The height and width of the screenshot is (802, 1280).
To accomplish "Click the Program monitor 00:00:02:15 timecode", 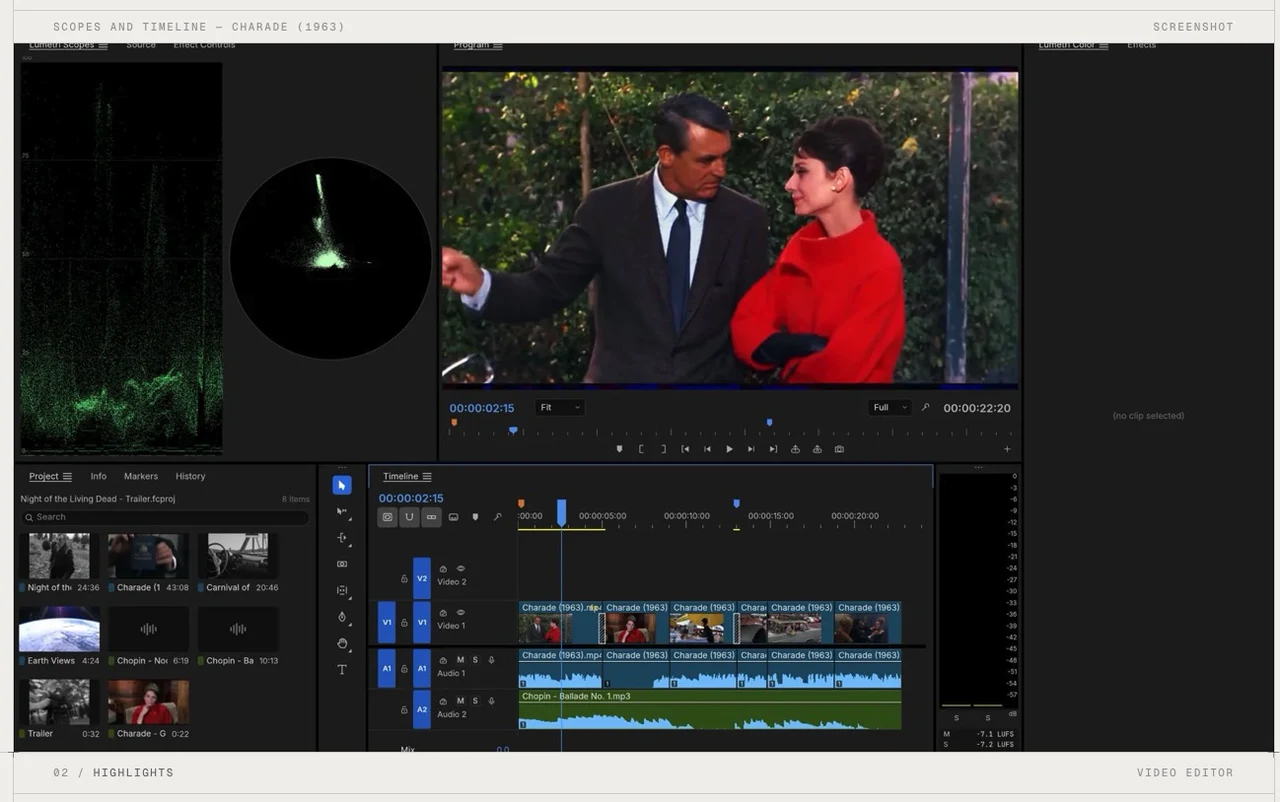I will pos(481,408).
